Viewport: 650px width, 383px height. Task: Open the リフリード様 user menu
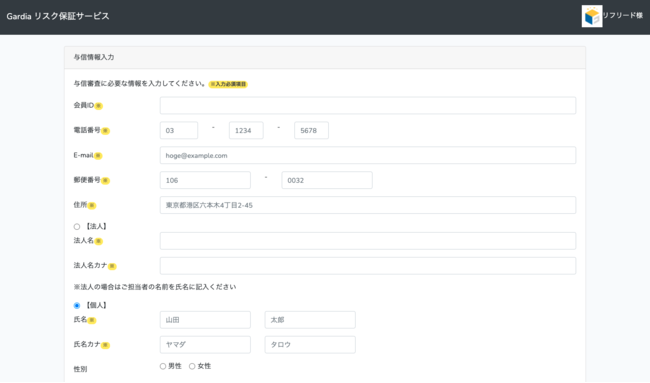click(623, 16)
